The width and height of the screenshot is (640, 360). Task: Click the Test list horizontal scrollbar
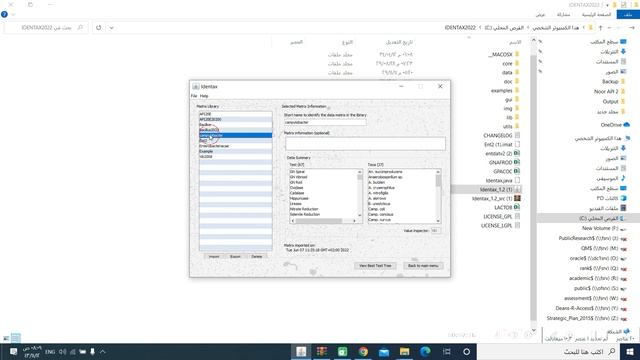pos(325,221)
